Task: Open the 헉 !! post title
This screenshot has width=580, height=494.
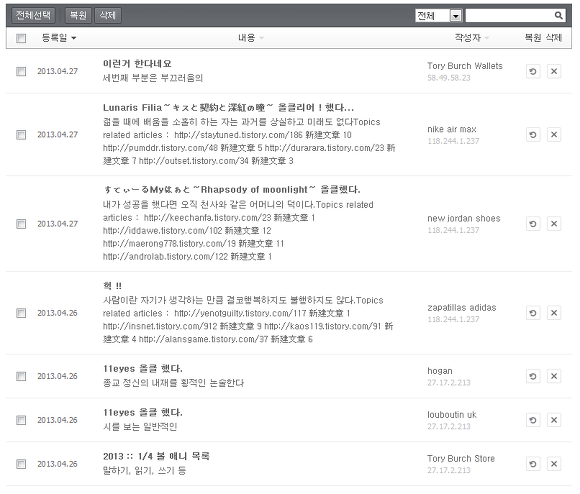Action: point(112,285)
